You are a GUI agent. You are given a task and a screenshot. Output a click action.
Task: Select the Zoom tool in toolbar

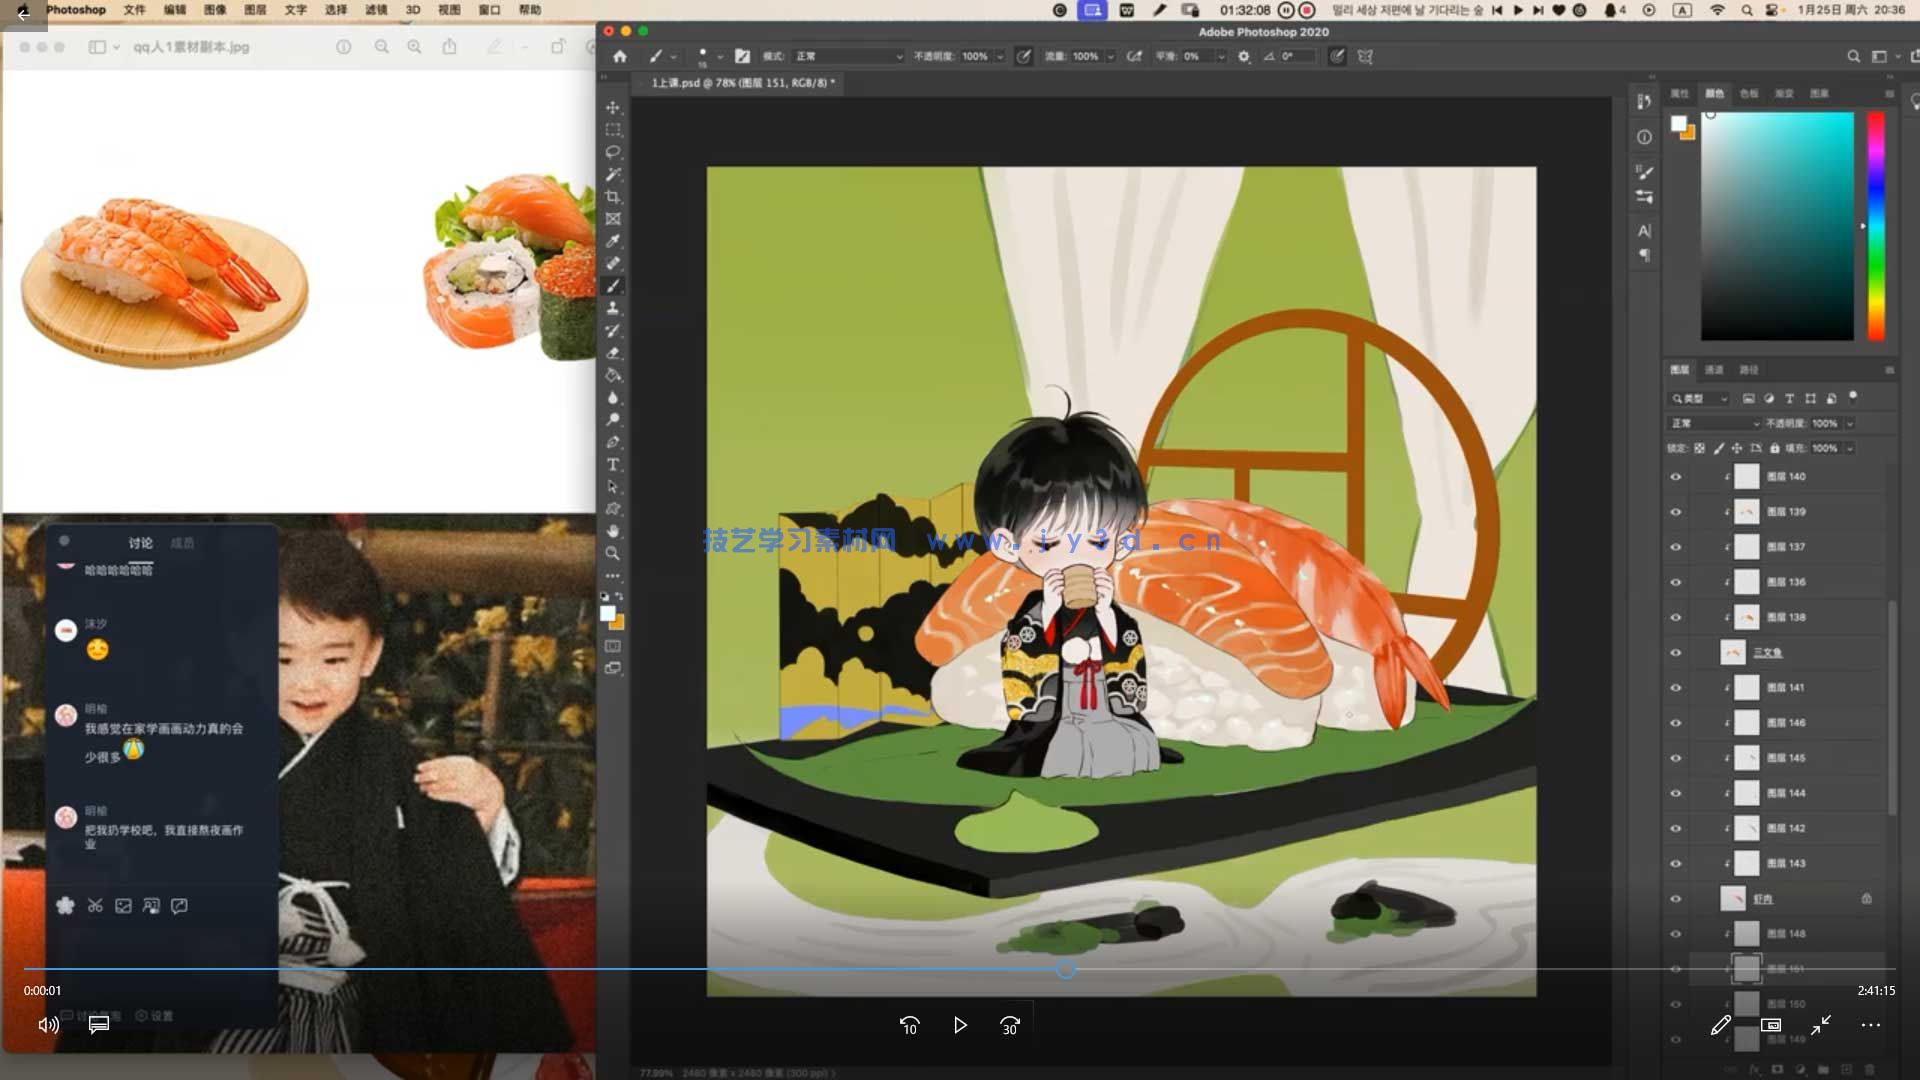[x=613, y=553]
